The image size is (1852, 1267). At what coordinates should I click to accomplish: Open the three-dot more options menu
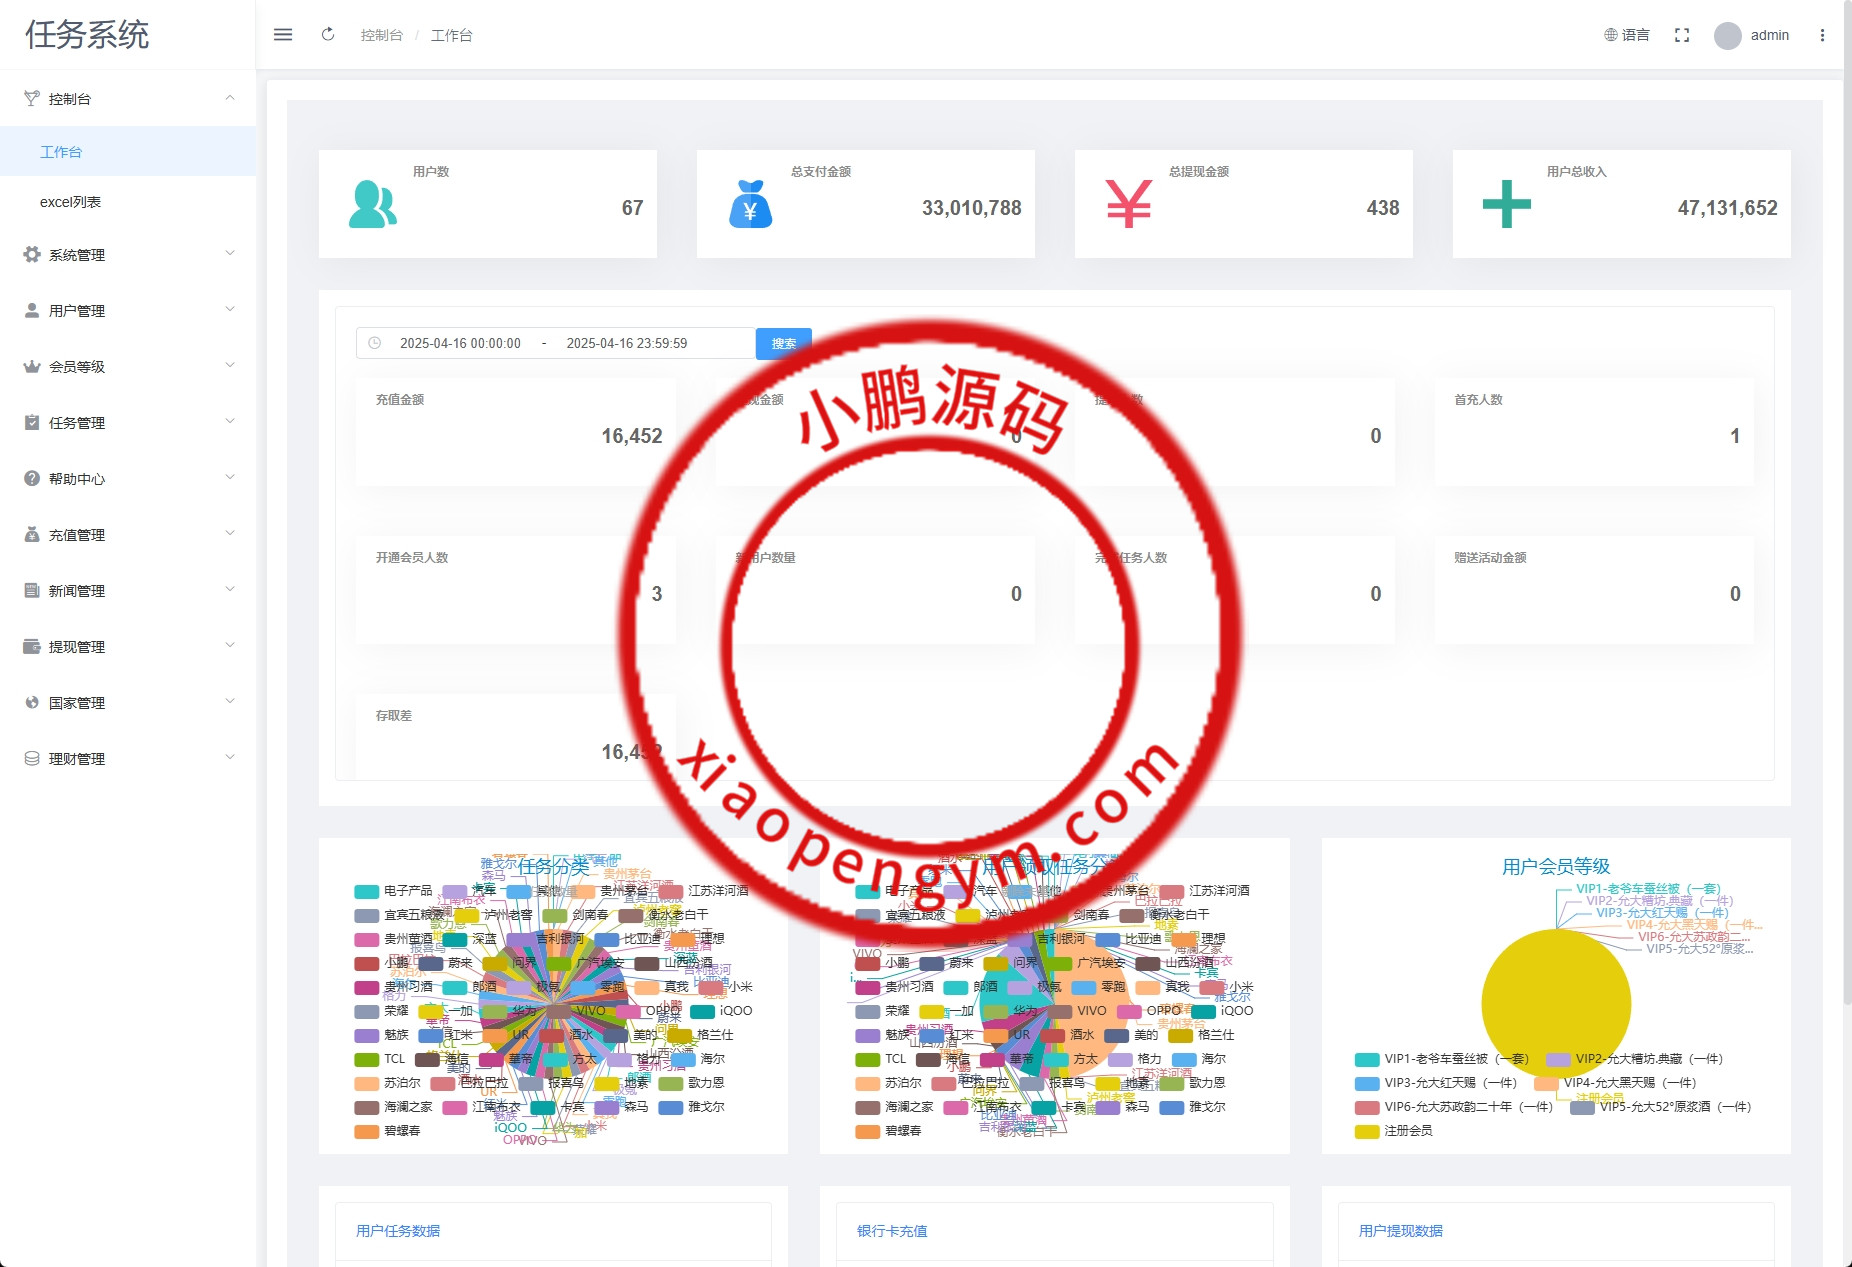pos(1822,35)
